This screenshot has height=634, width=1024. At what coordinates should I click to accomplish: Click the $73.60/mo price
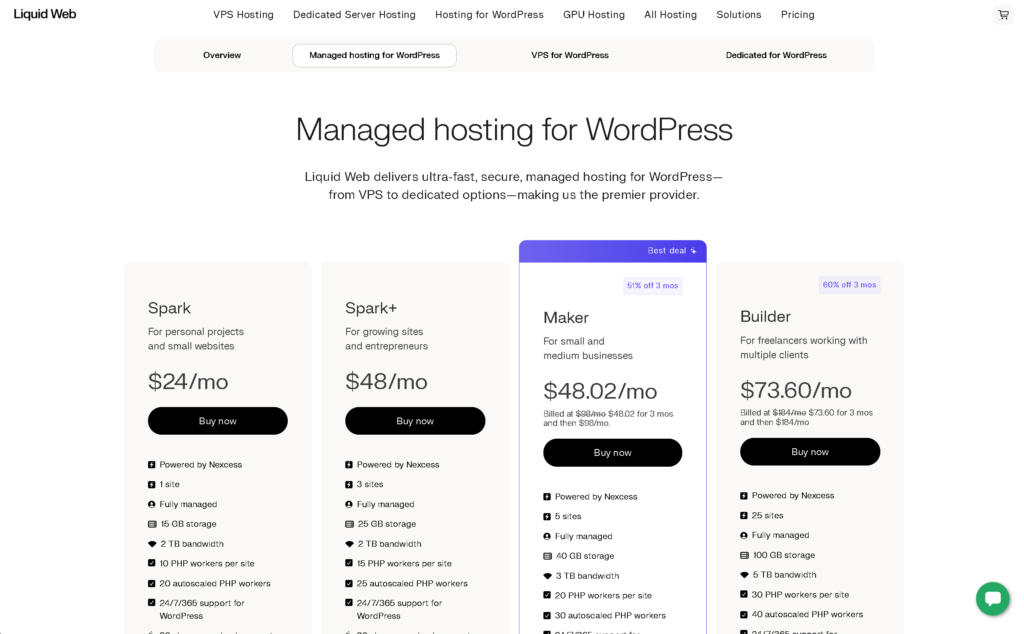(x=795, y=390)
